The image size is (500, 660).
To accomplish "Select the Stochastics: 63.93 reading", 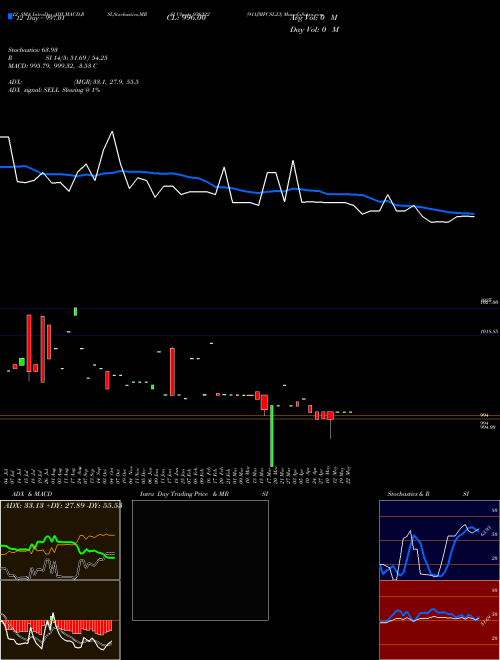I will (x=33, y=50).
